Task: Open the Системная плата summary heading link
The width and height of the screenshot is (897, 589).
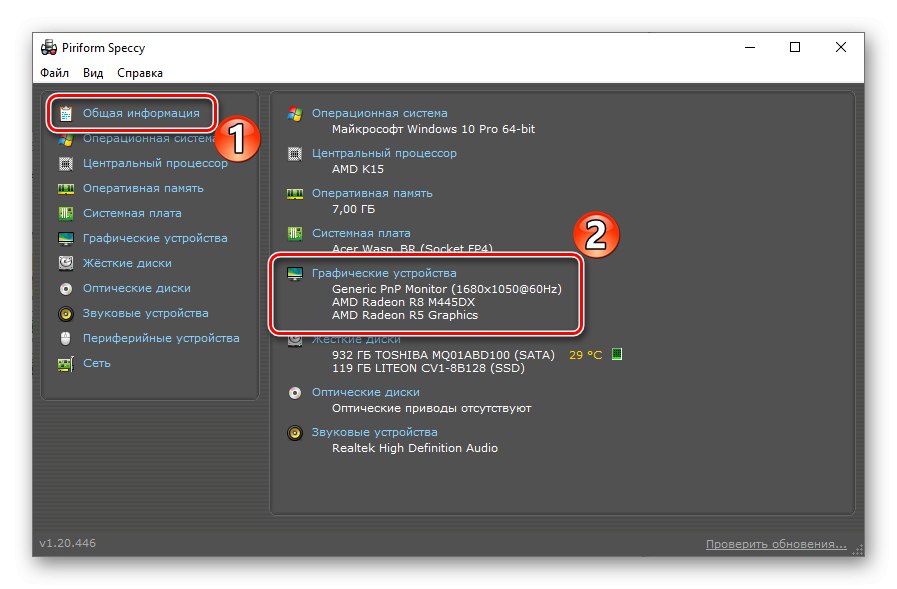Action: [x=361, y=233]
